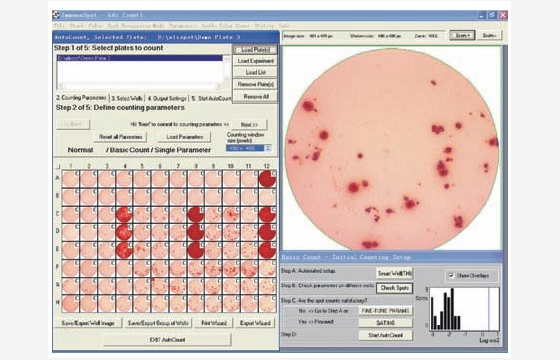This screenshot has height=360, width=560.
Task: Zoom in with the Zoom+ button
Action: (x=462, y=35)
